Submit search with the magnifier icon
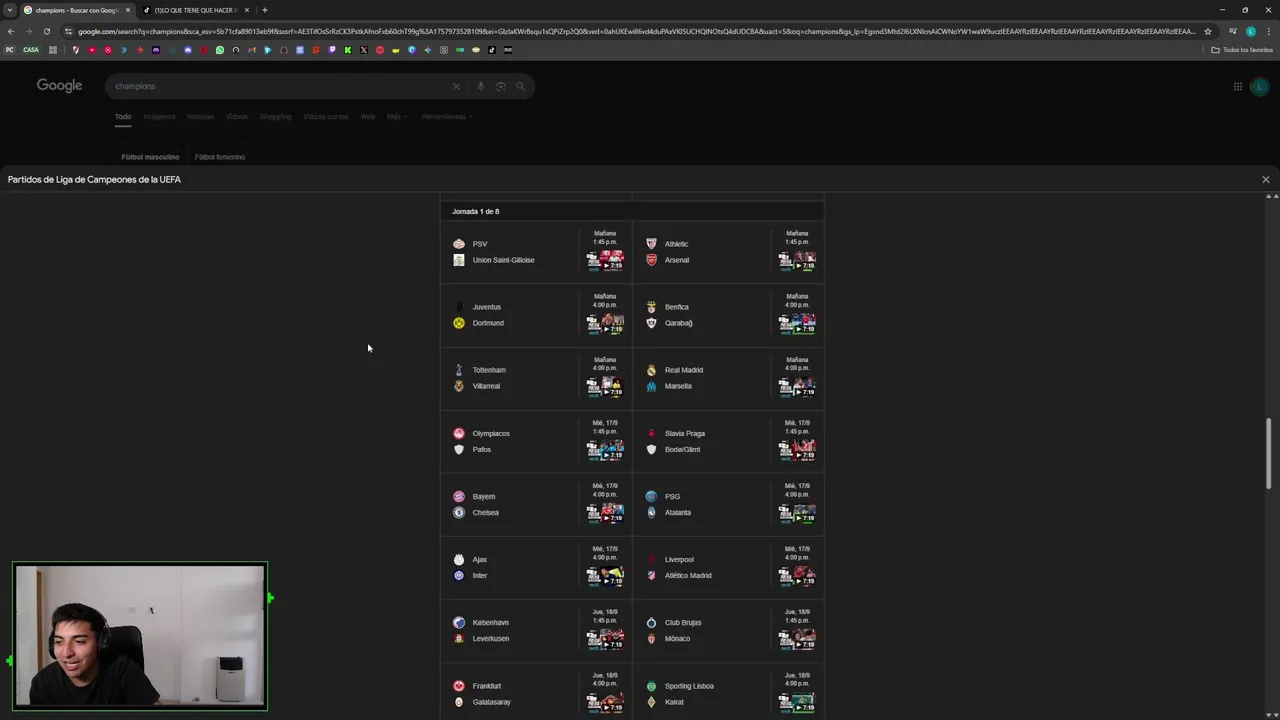Viewport: 1280px width, 720px height. 520,87
